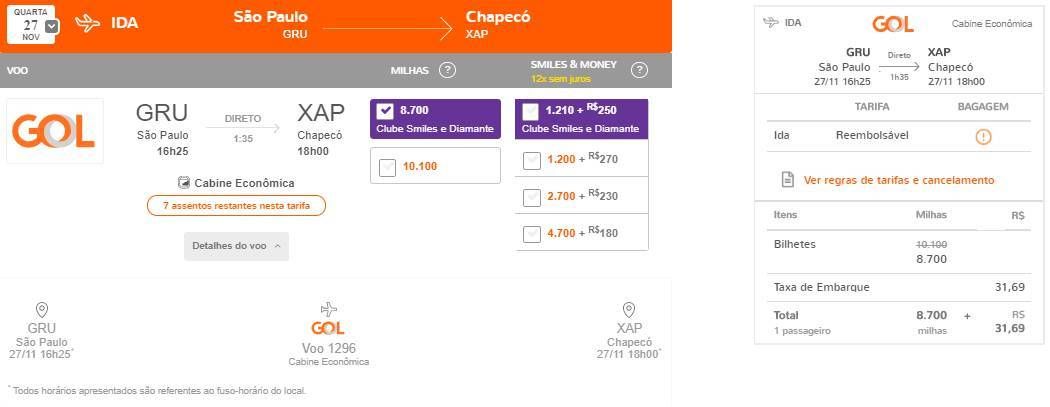This screenshot has width=1050, height=407.
Task: Open the date dropdown arrow for 27 Nov
Action: tap(52, 26)
